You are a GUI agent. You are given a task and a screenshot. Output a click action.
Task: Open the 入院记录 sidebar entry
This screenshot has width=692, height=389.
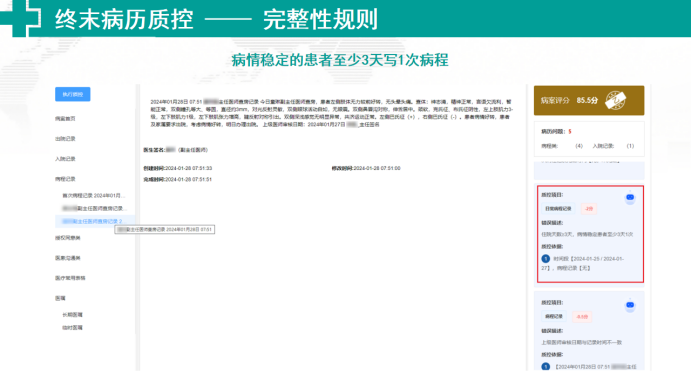(x=65, y=159)
